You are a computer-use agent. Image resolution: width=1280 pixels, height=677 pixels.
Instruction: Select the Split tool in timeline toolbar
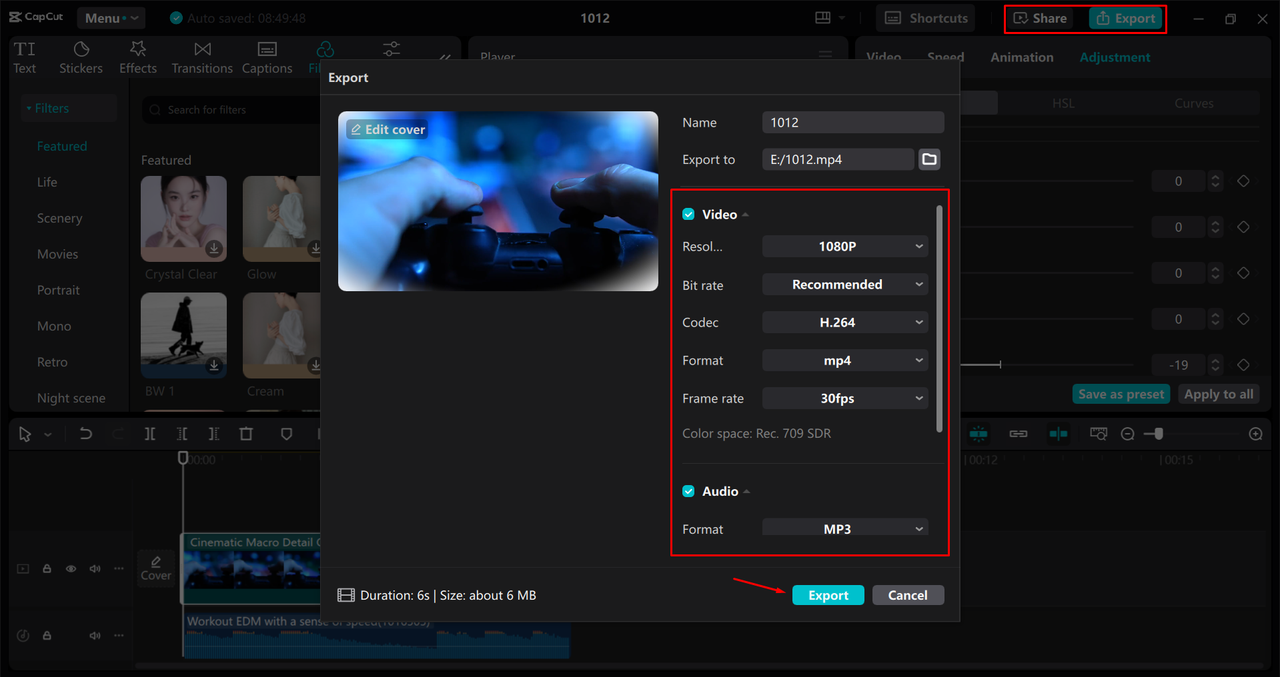[150, 434]
